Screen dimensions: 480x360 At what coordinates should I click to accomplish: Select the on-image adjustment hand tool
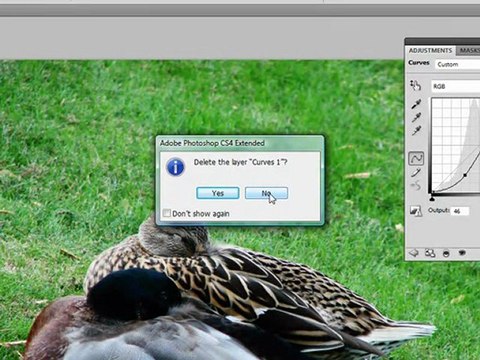pyautogui.click(x=415, y=86)
